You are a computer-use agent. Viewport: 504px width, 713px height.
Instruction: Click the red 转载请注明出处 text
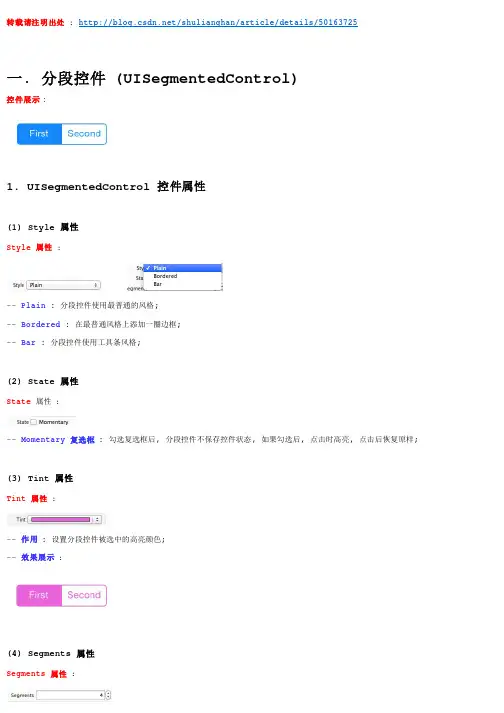click(x=35, y=22)
